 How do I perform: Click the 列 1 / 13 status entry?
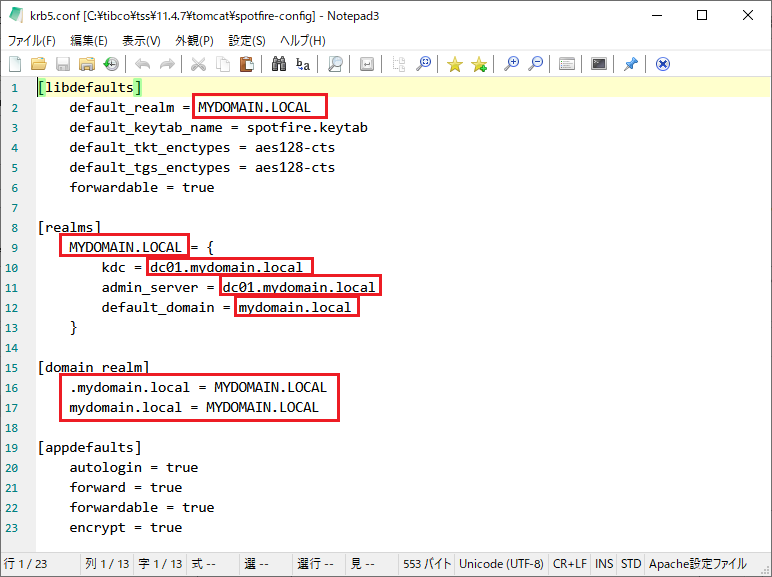(x=107, y=564)
